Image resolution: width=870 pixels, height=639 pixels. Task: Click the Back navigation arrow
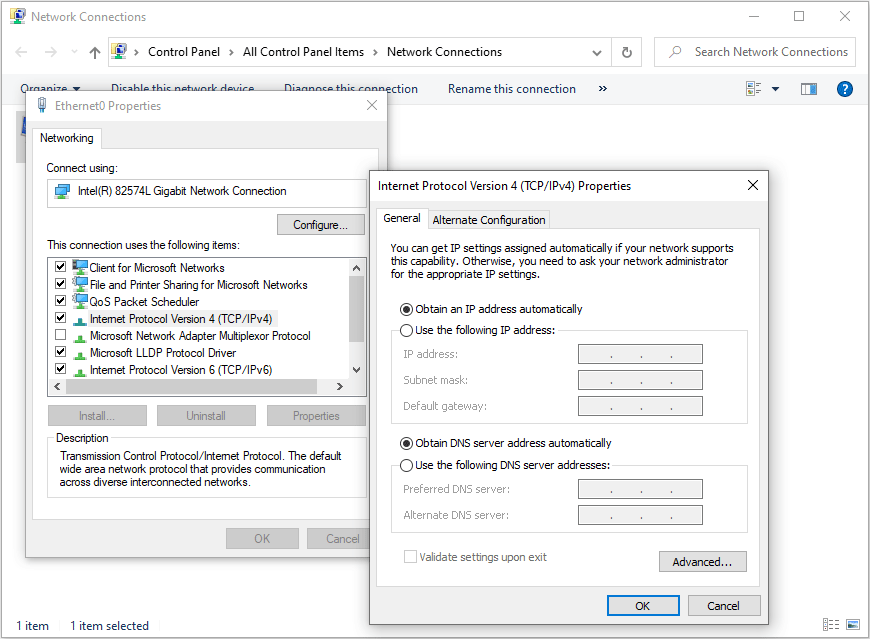click(x=21, y=52)
